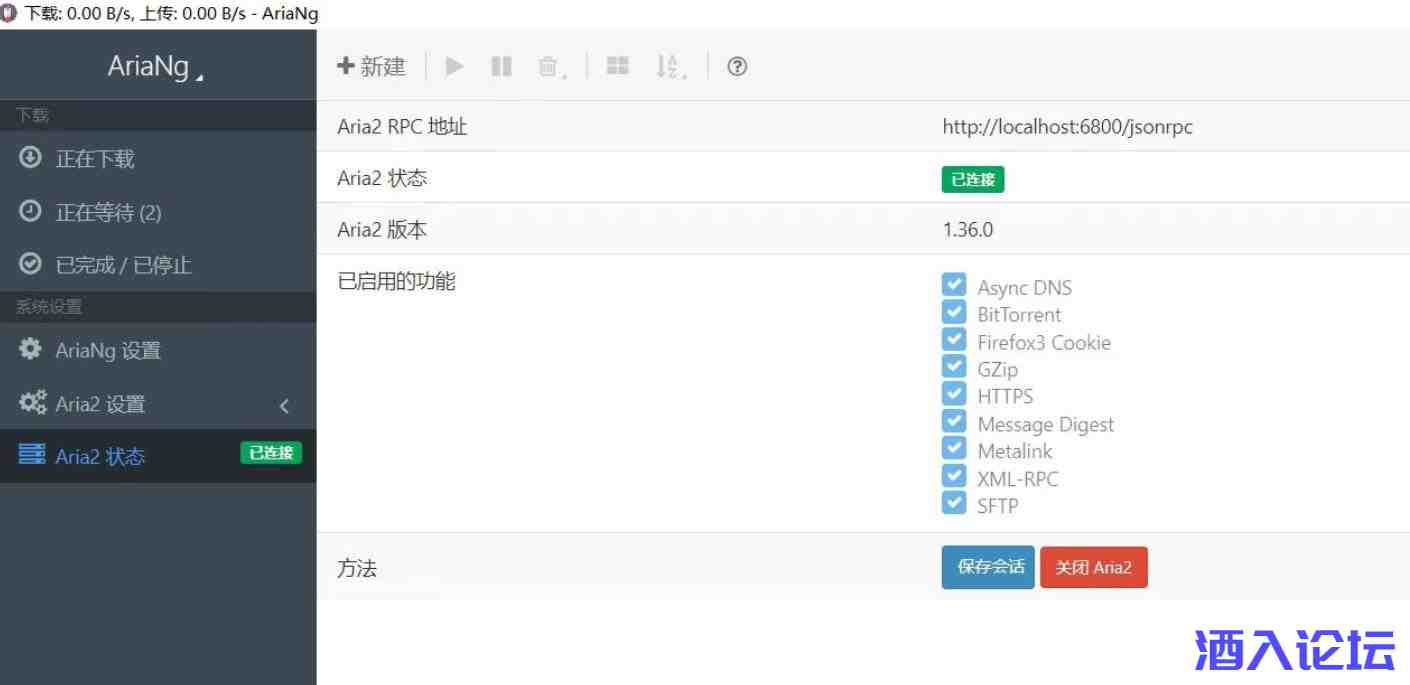Open Aria2 设置 menu item
The height and width of the screenshot is (685, 1410).
(x=158, y=404)
